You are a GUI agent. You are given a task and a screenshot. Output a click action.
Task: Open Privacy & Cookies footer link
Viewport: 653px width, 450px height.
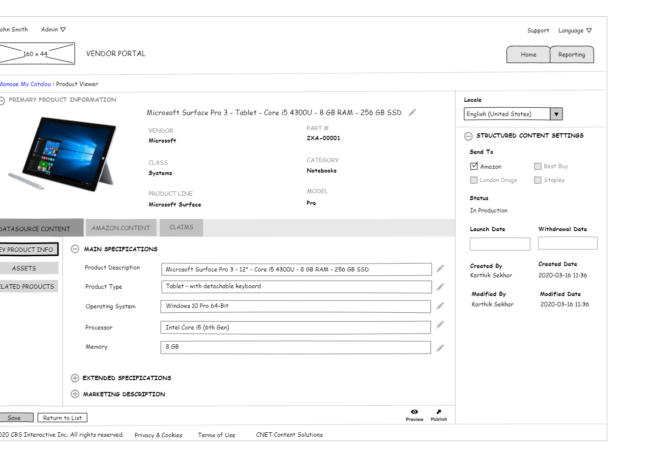tap(158, 435)
